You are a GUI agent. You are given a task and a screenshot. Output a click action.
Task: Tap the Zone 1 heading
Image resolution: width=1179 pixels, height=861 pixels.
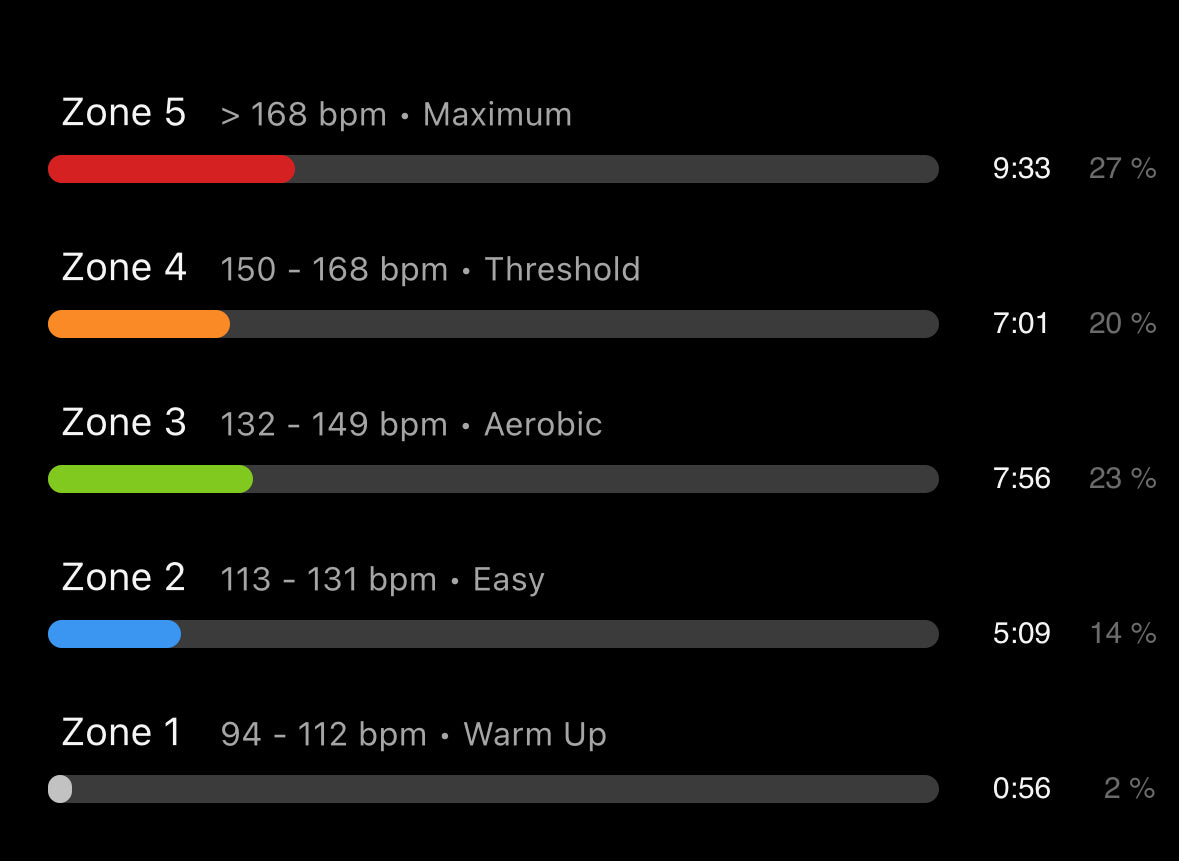point(121,732)
